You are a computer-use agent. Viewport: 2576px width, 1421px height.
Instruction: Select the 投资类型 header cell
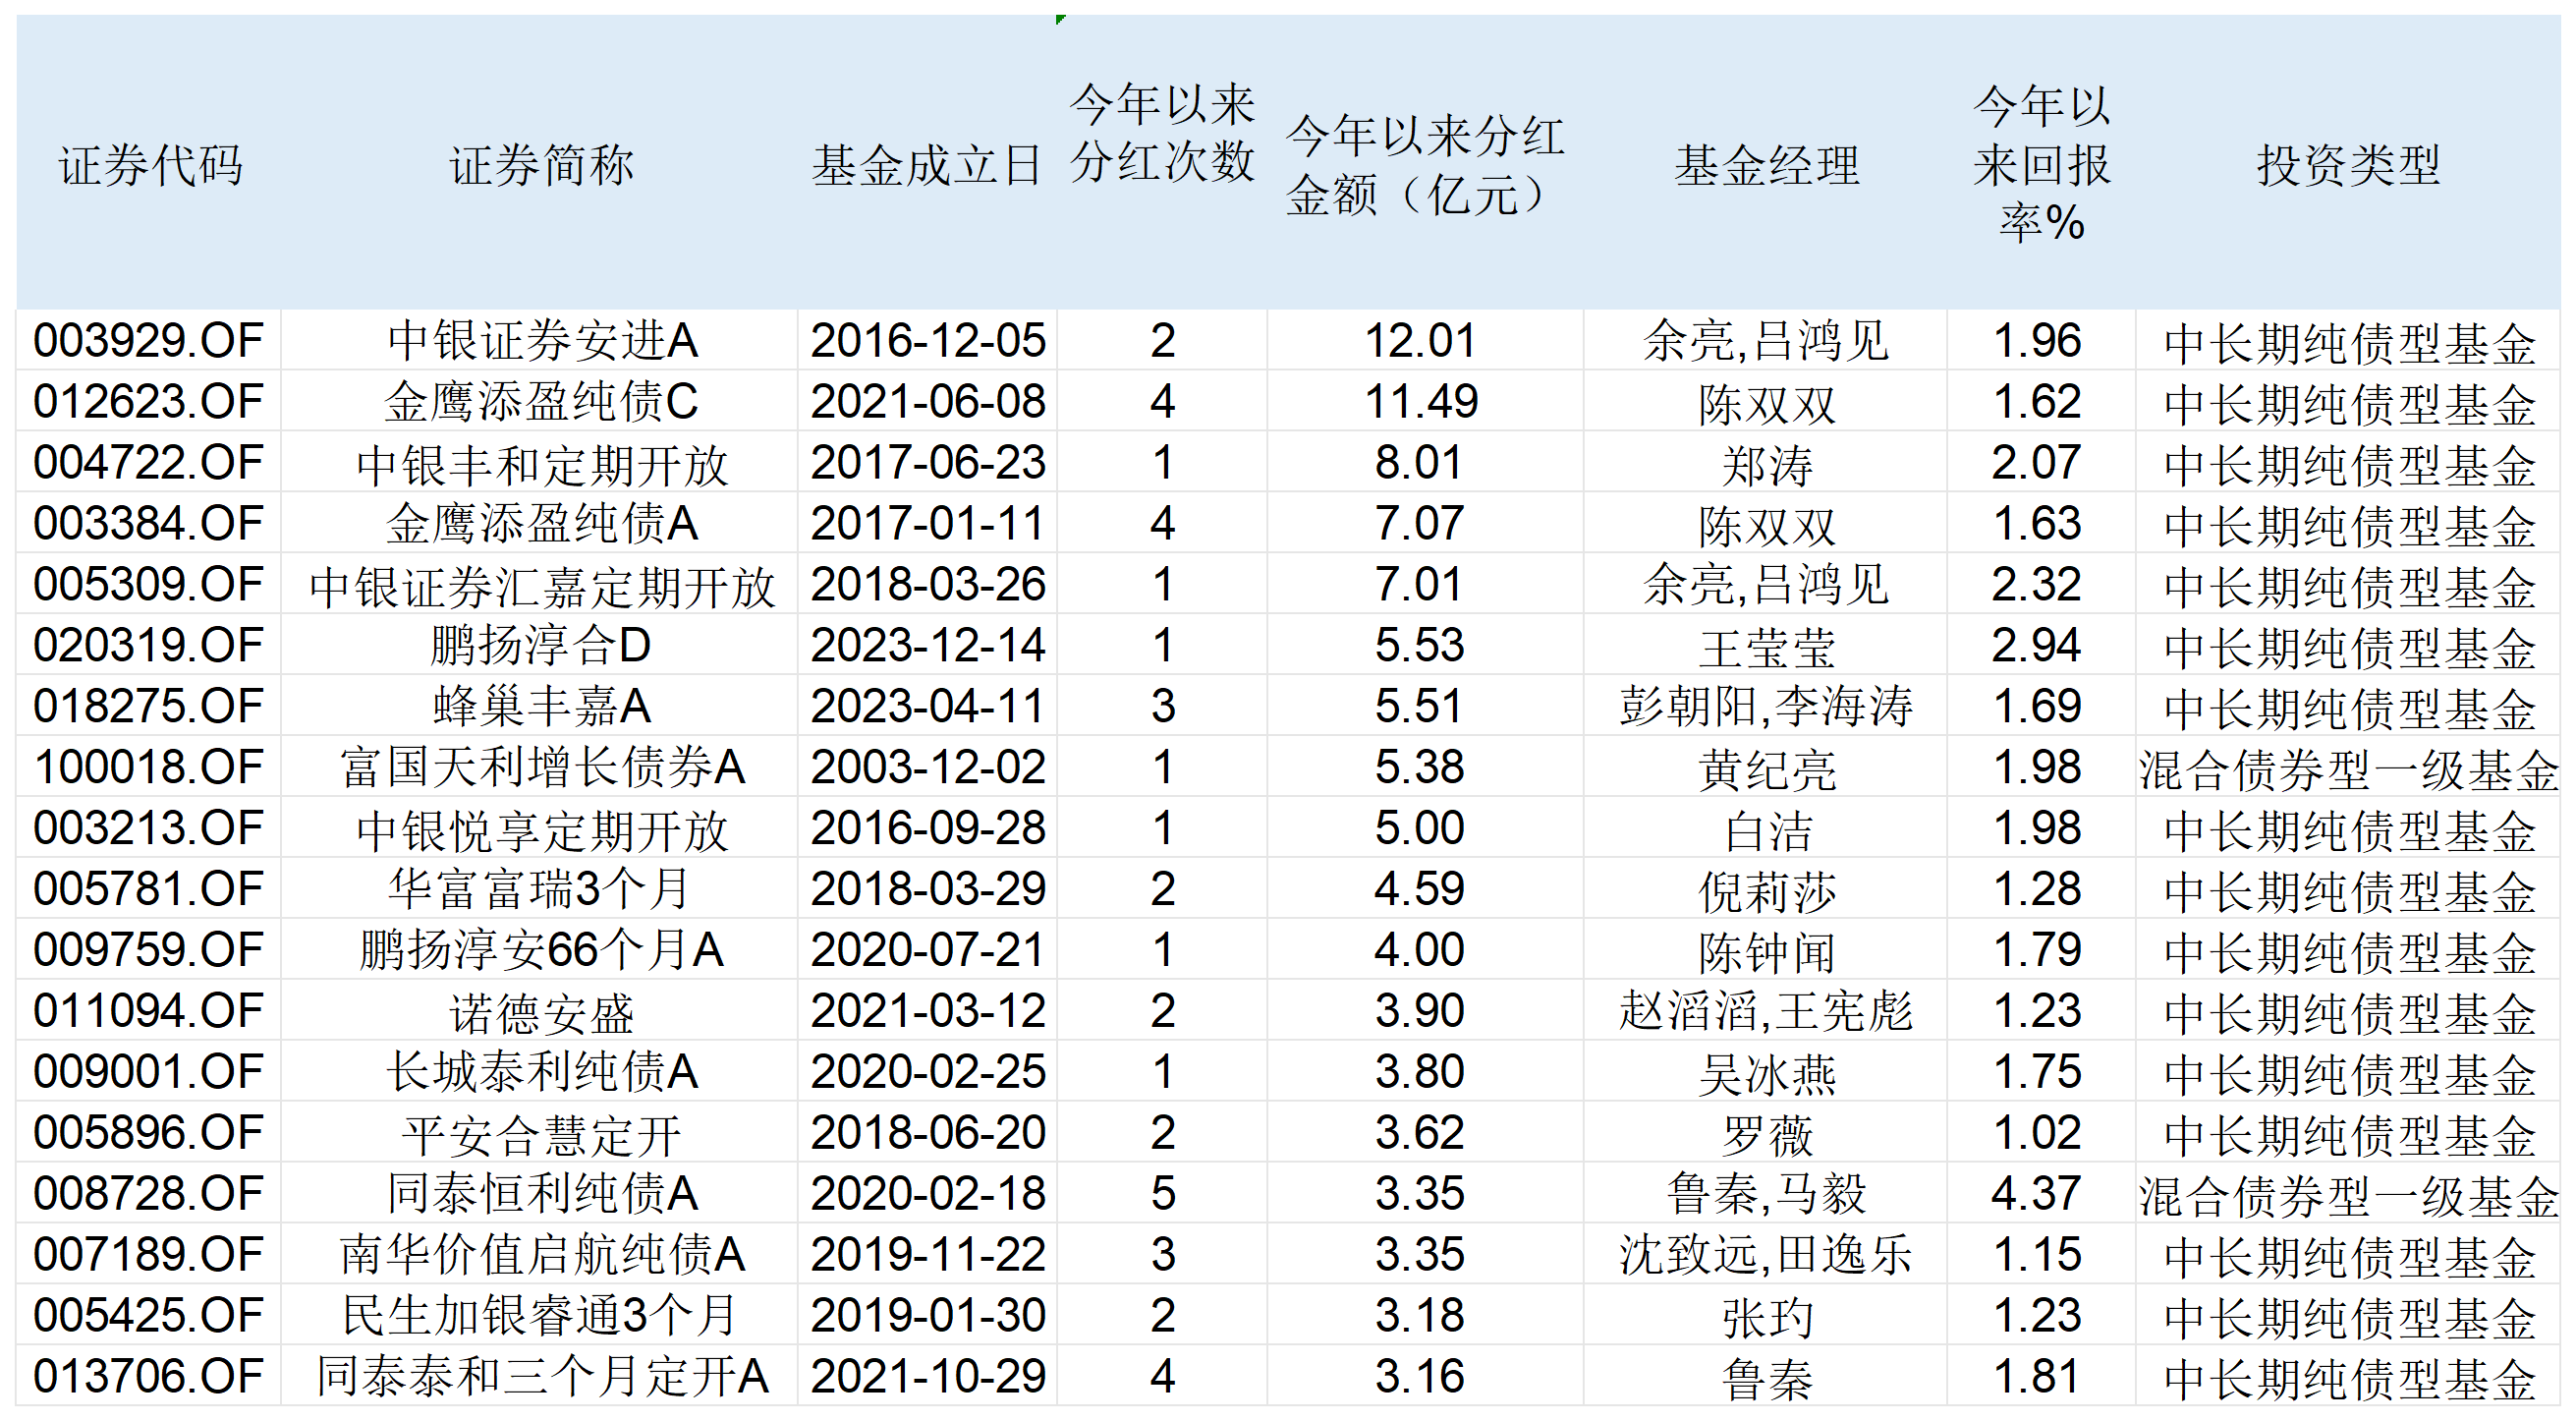(x=2347, y=164)
